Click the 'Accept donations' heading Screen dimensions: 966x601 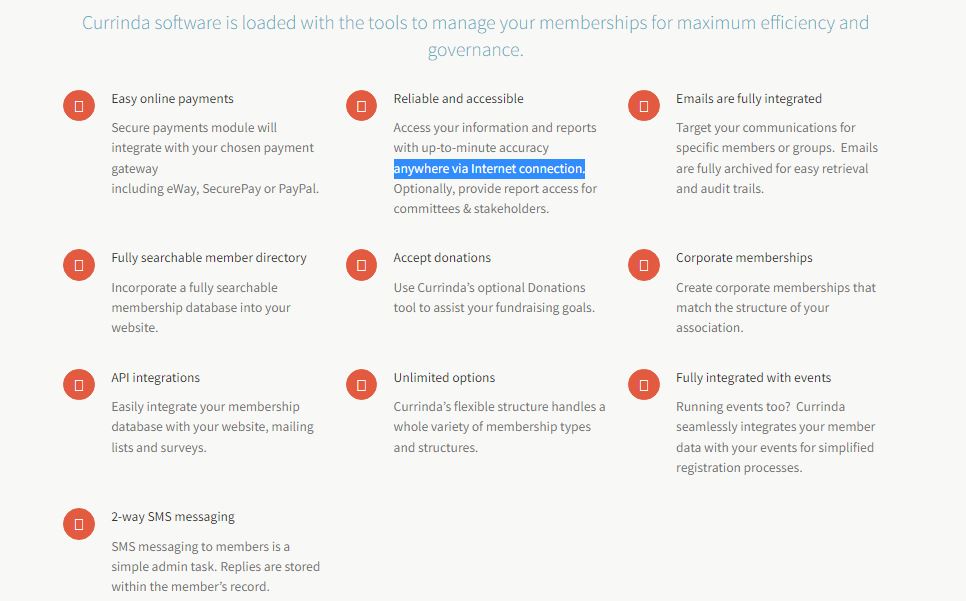[442, 258]
